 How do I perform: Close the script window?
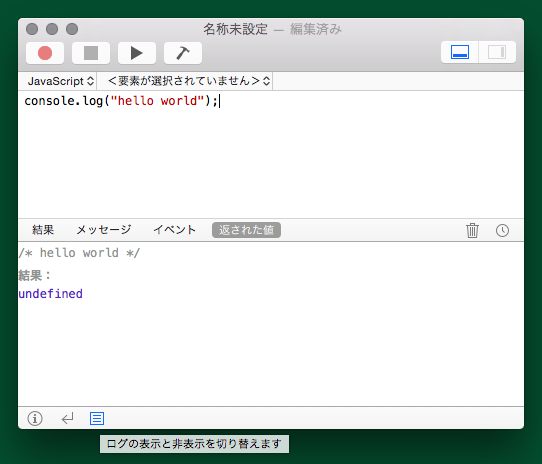coord(32,29)
